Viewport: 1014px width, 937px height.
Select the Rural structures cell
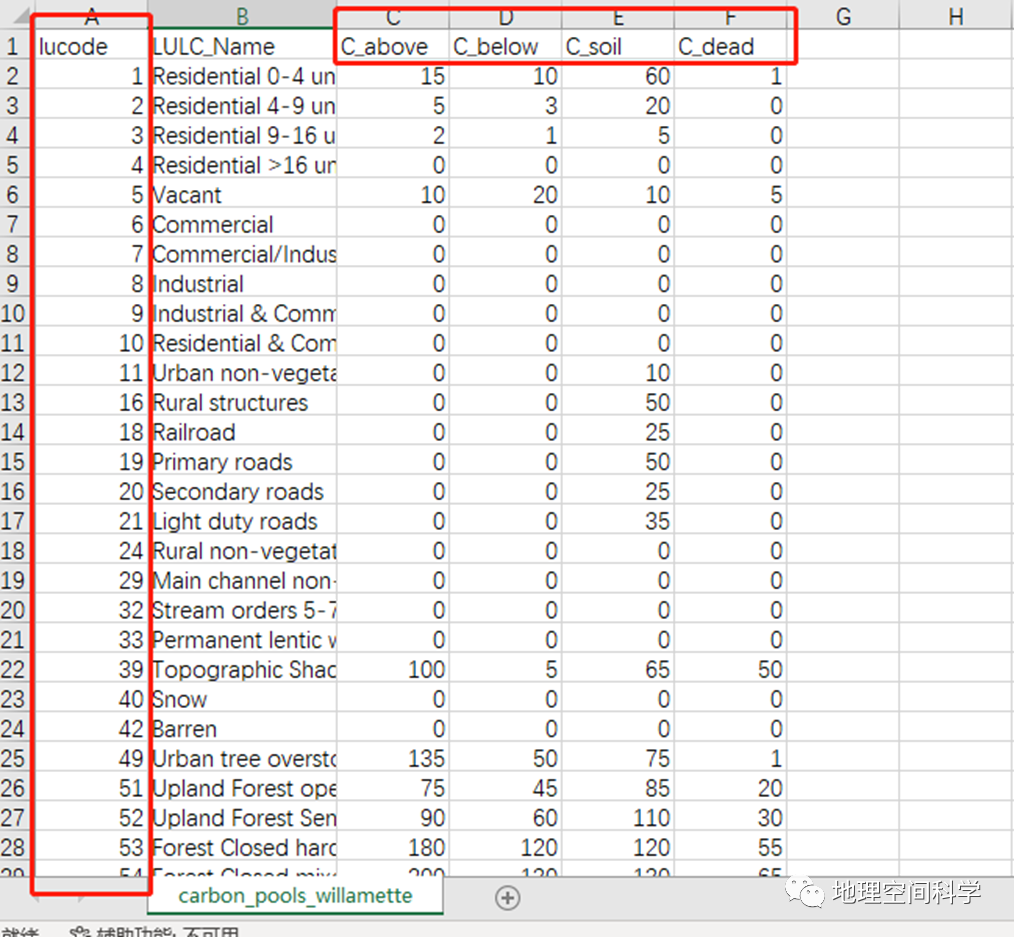[x=243, y=402]
